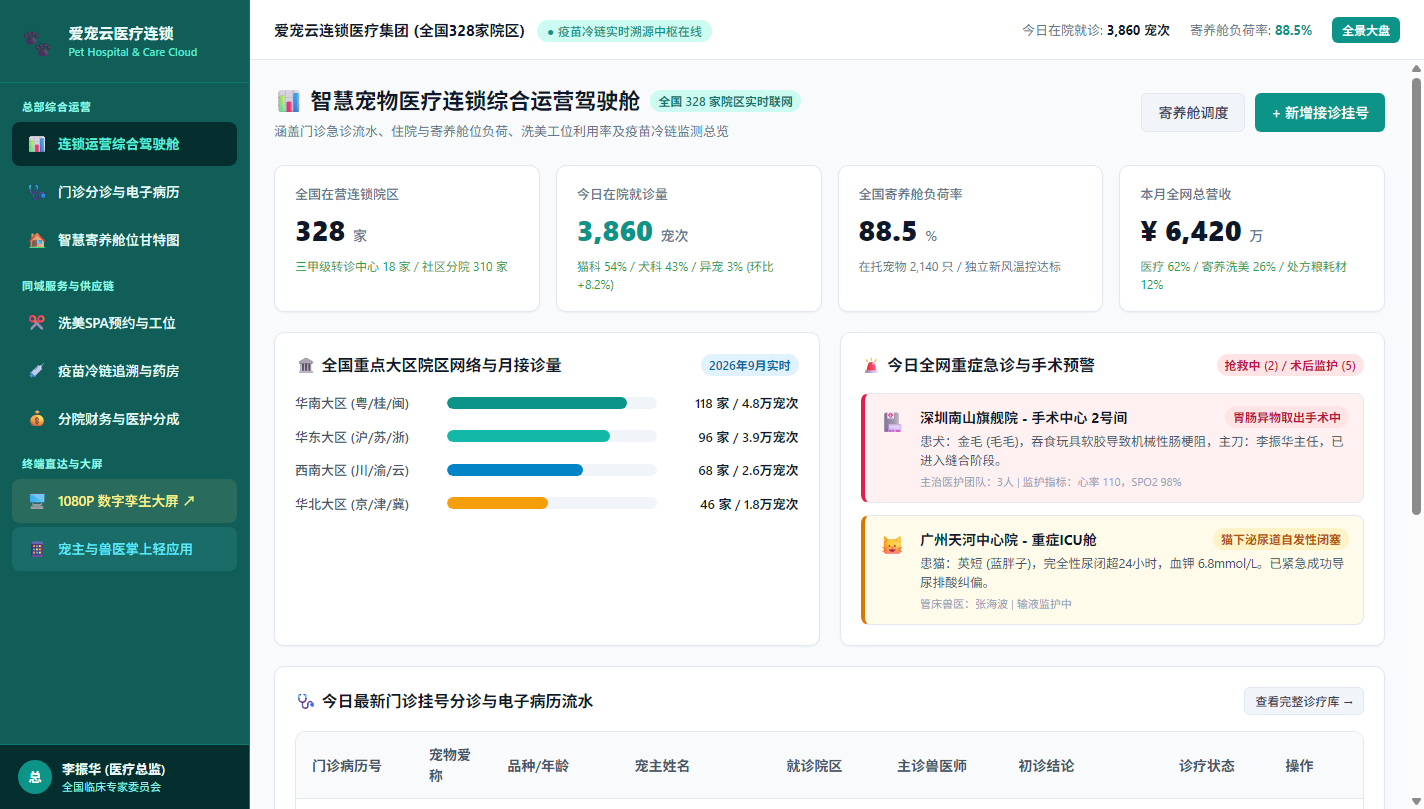Click the icon on the 深圳南山旗舰院 alert card
Screen dimensions: 1424x809
click(x=893, y=422)
